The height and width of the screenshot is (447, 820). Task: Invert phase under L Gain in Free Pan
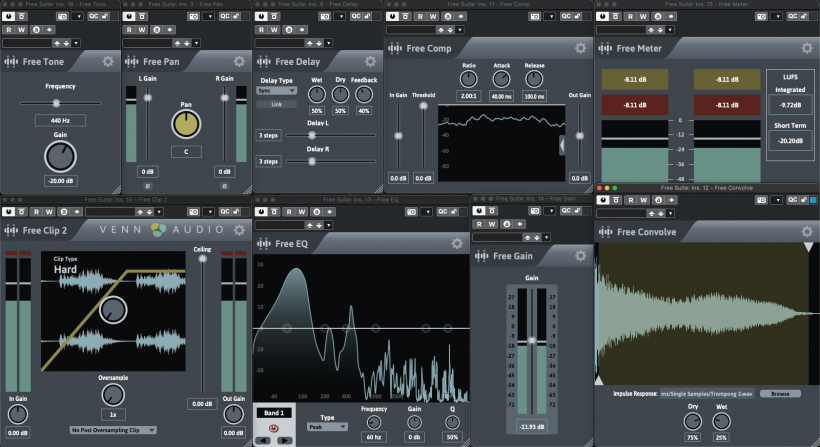coord(148,185)
